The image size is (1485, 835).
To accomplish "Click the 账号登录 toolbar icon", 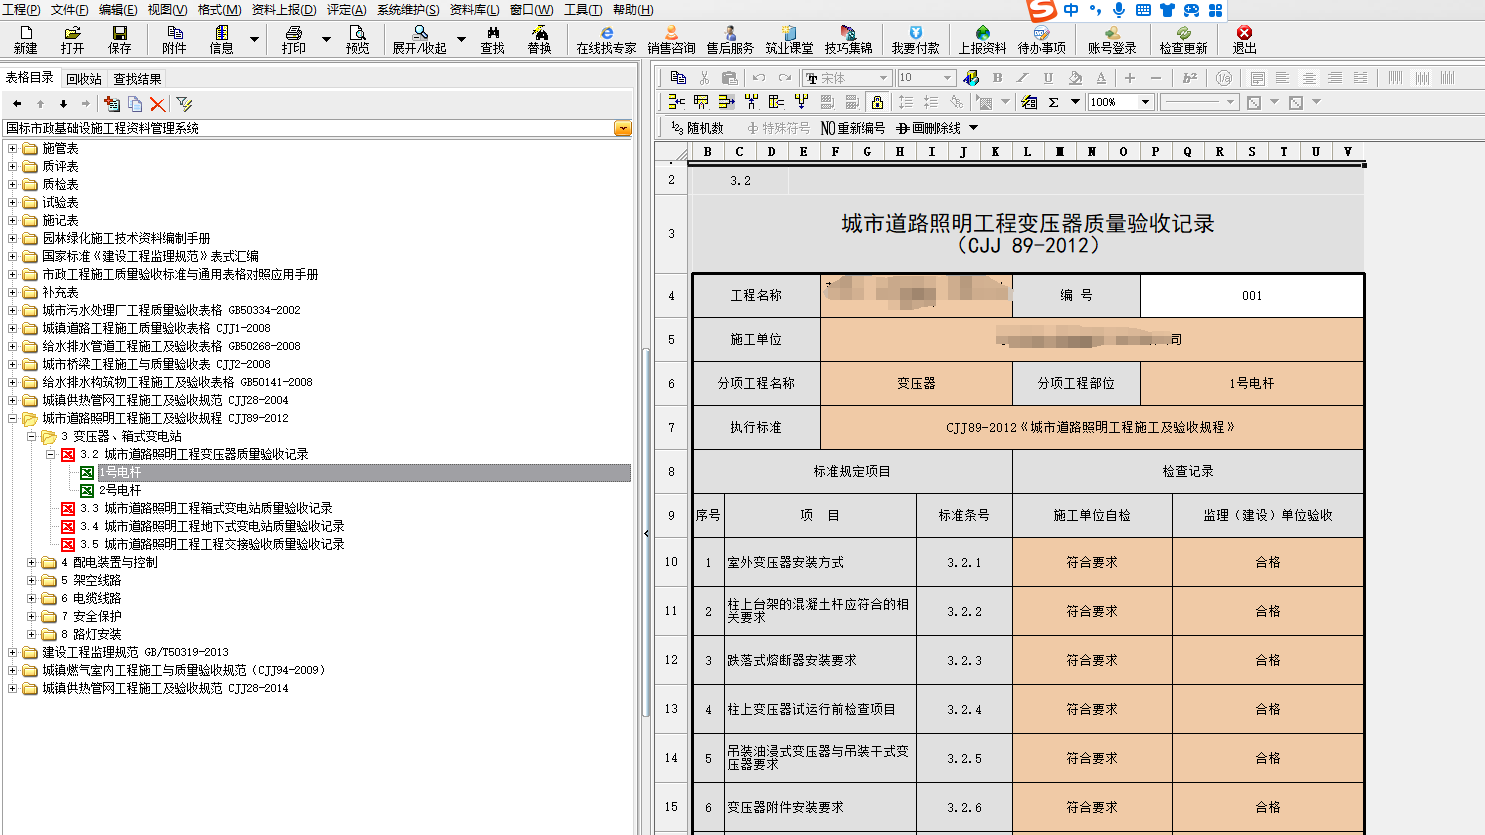I will click(x=1112, y=40).
